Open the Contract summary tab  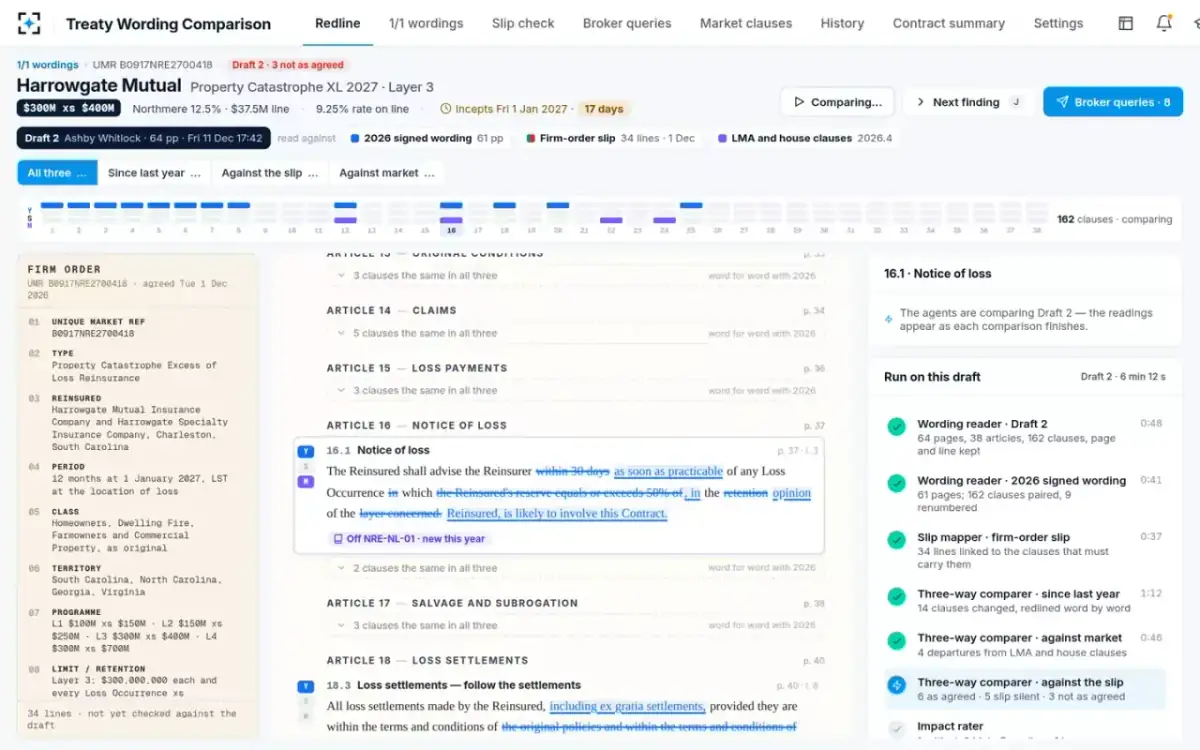[949, 23]
